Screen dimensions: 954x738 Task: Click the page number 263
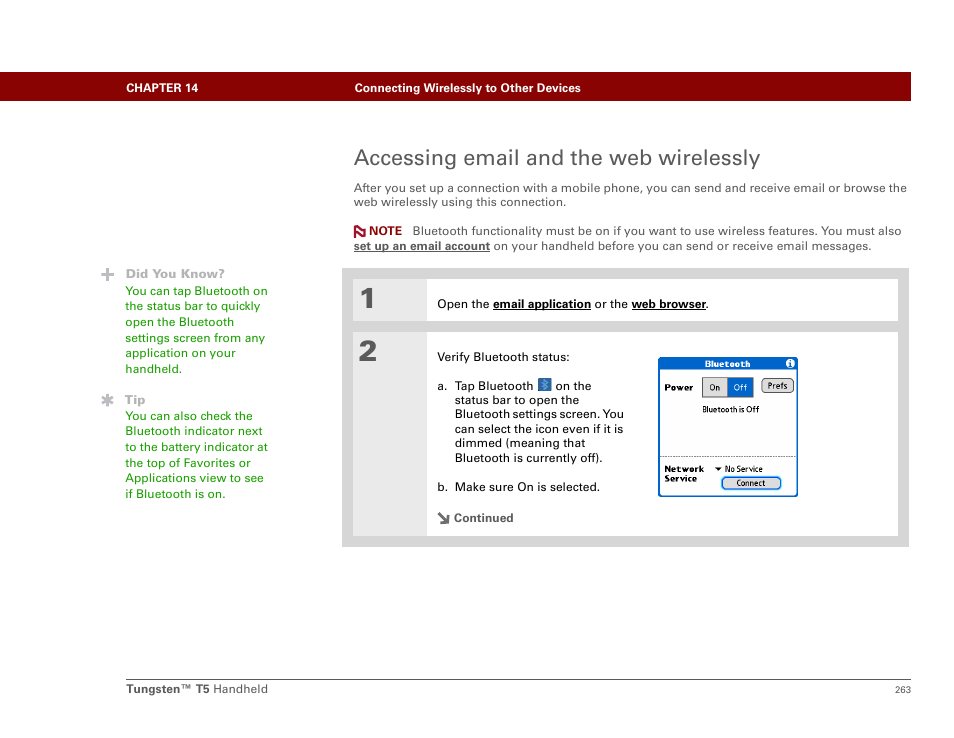tap(903, 690)
